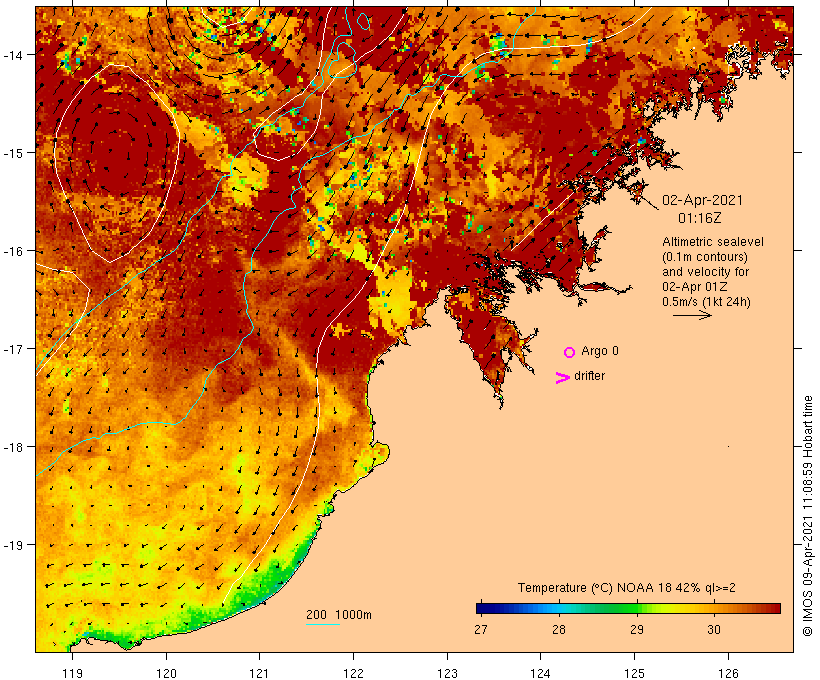The image size is (820, 680).
Task: Click the 'Altimetric sealevel' caption line
Action: pyautogui.click(x=713, y=242)
